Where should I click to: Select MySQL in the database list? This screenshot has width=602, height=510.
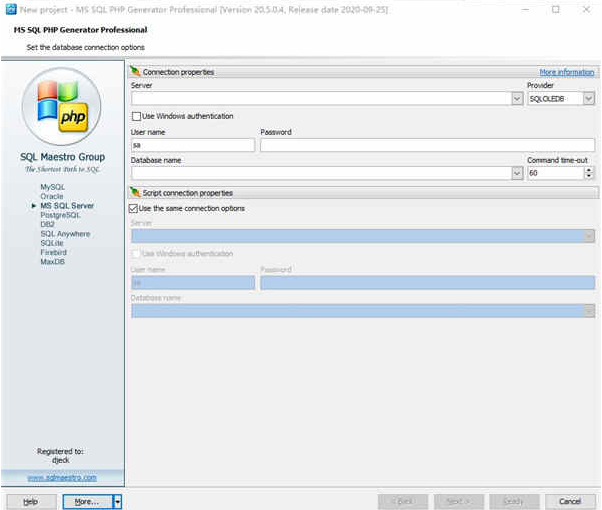tap(52, 187)
